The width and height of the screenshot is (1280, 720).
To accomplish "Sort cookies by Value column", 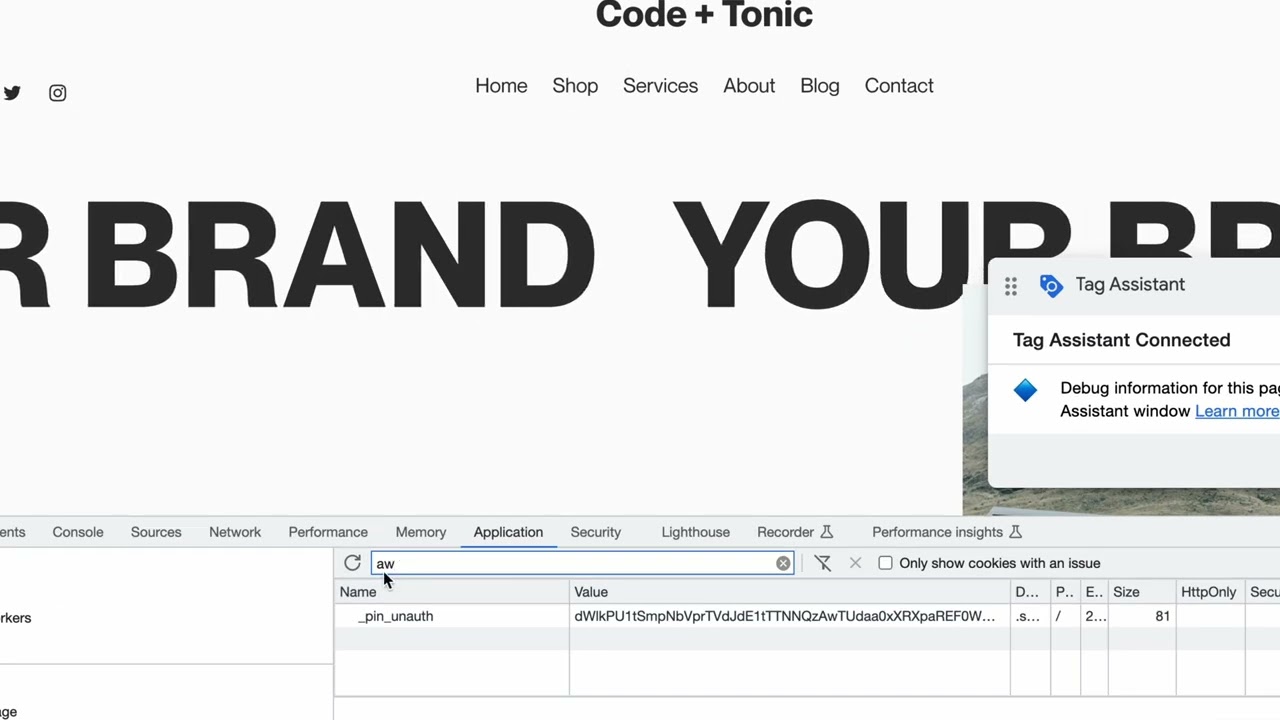I will 790,592.
